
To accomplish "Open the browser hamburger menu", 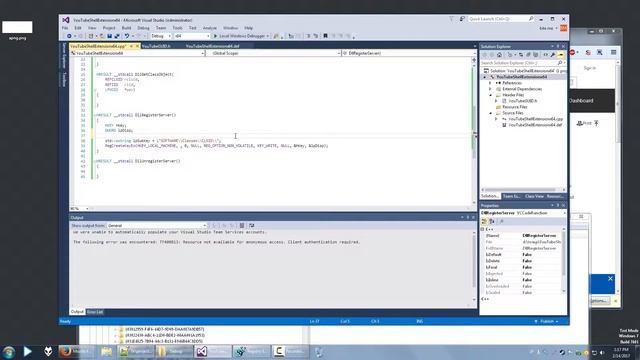I will pos(613,52).
